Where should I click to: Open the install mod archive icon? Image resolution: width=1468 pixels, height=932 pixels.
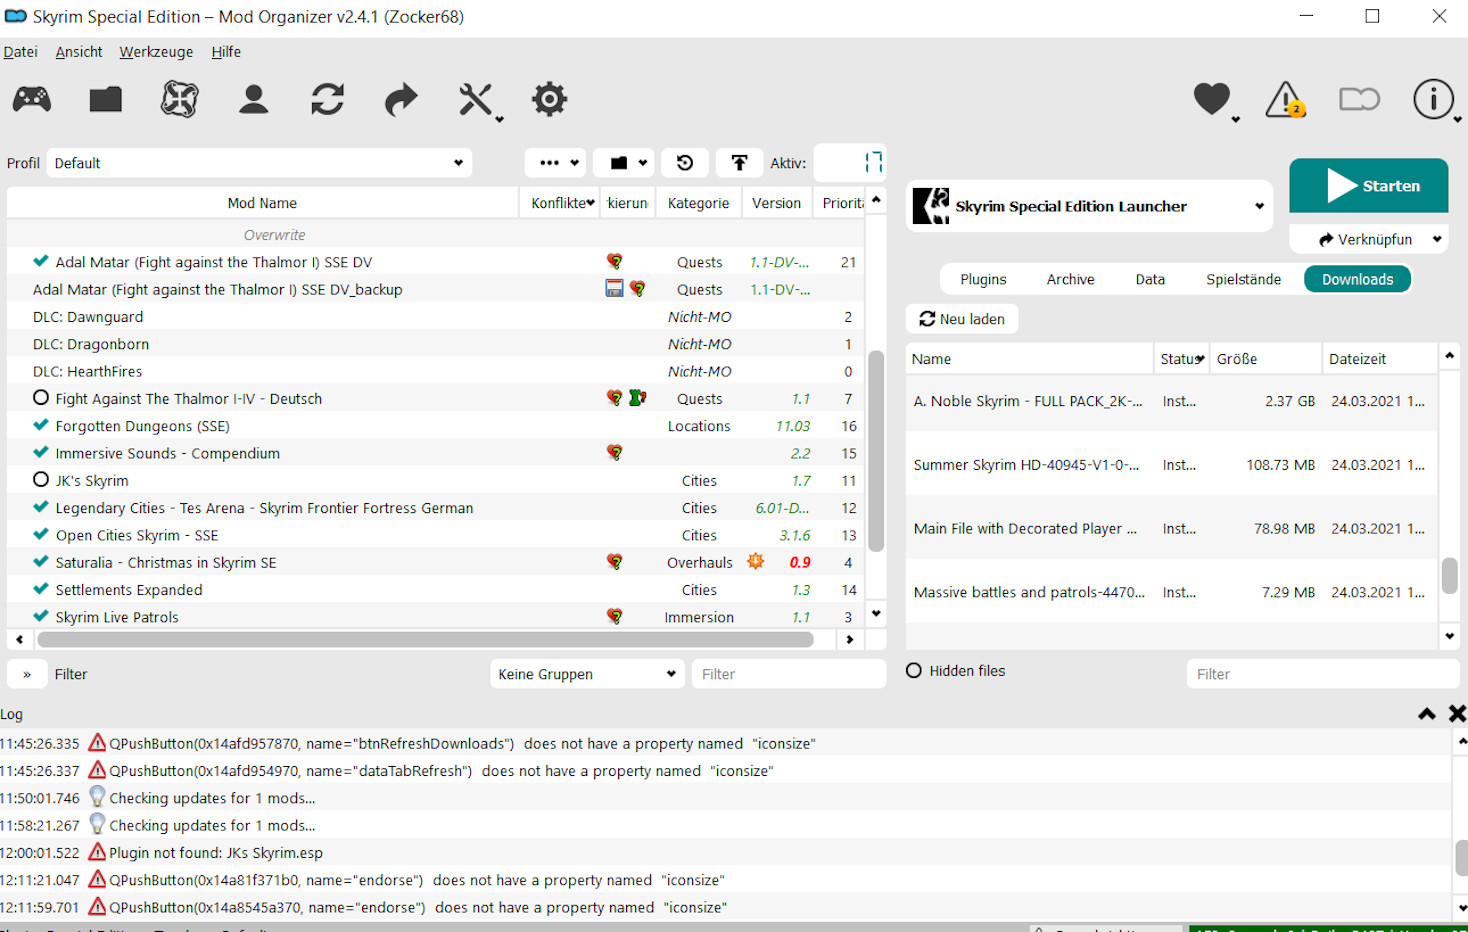click(105, 99)
